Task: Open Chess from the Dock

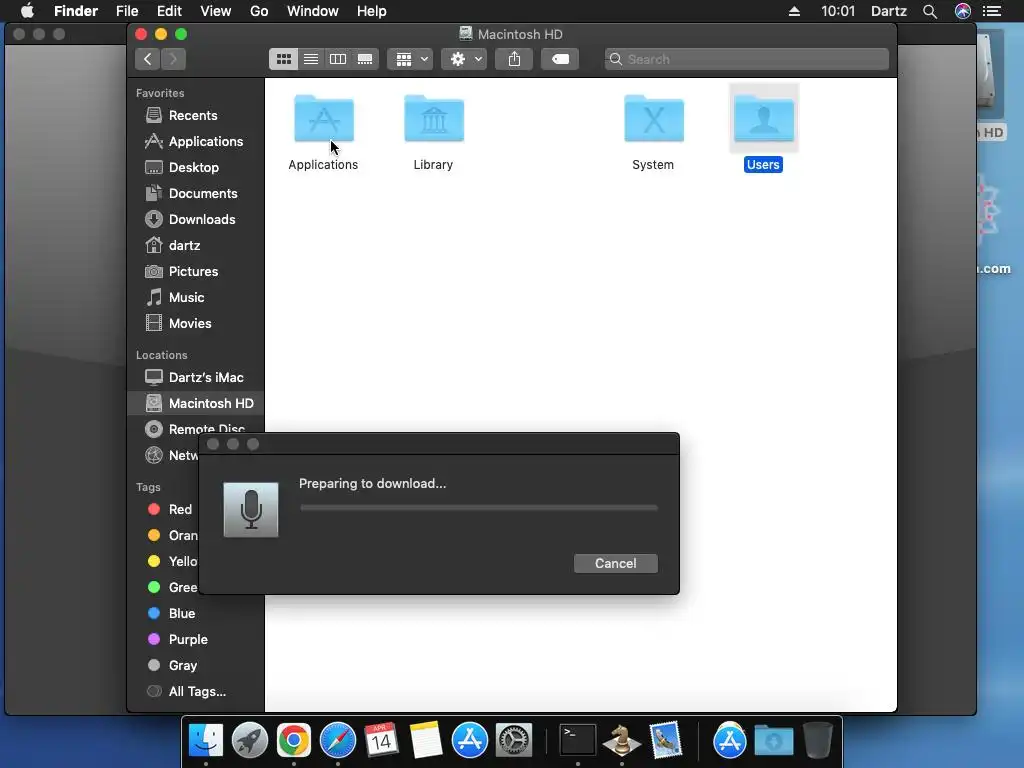Action: click(622, 740)
